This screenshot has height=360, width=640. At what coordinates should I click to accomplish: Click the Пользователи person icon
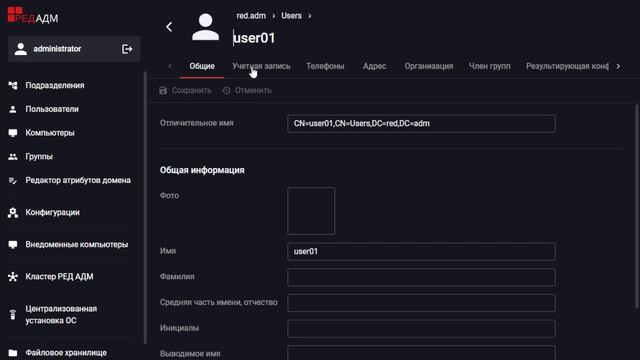(13, 109)
